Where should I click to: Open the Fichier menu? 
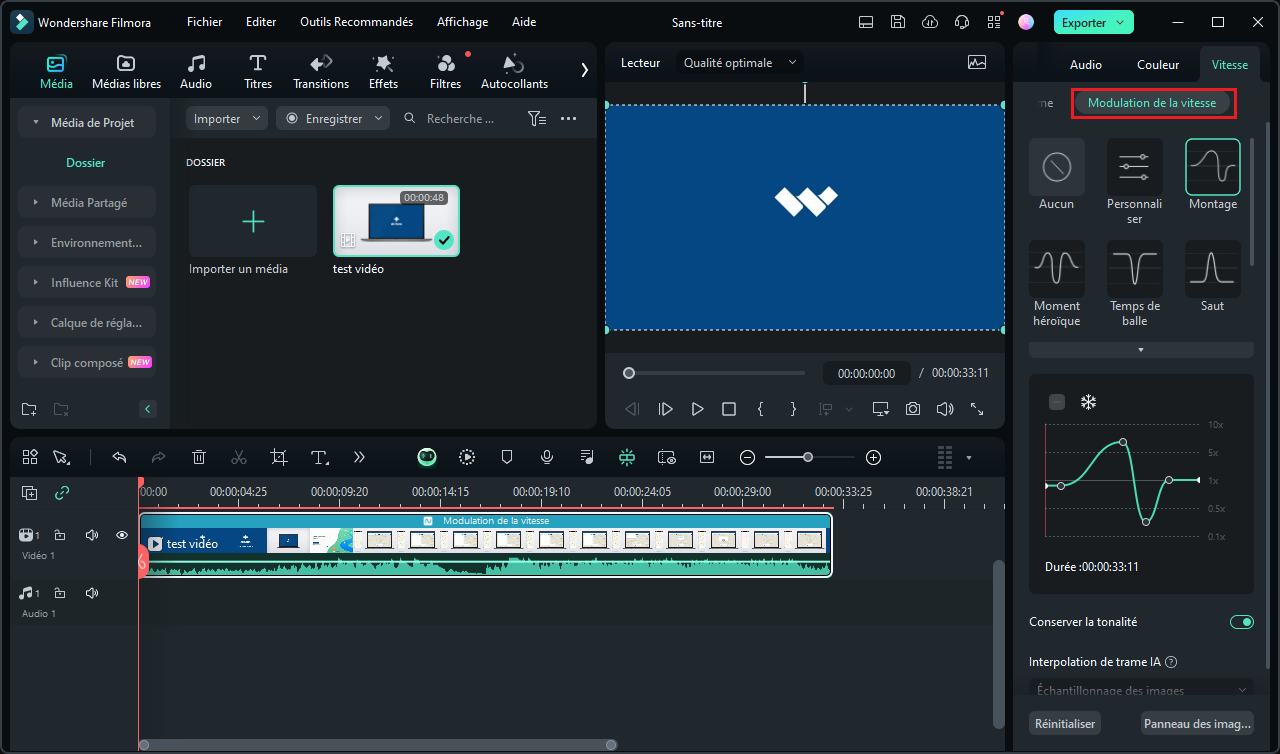tap(205, 22)
